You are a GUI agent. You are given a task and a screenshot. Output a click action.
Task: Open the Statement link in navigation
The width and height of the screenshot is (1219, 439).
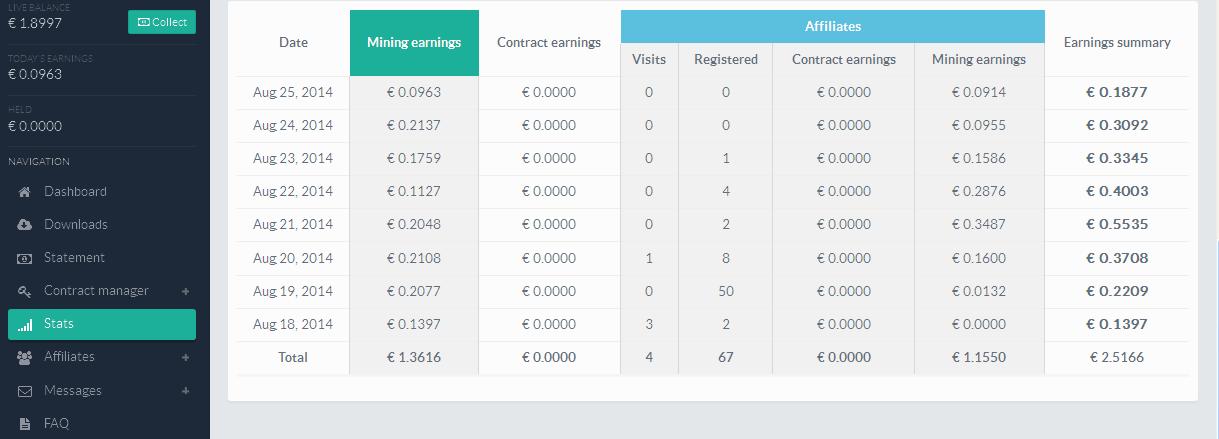pos(74,258)
